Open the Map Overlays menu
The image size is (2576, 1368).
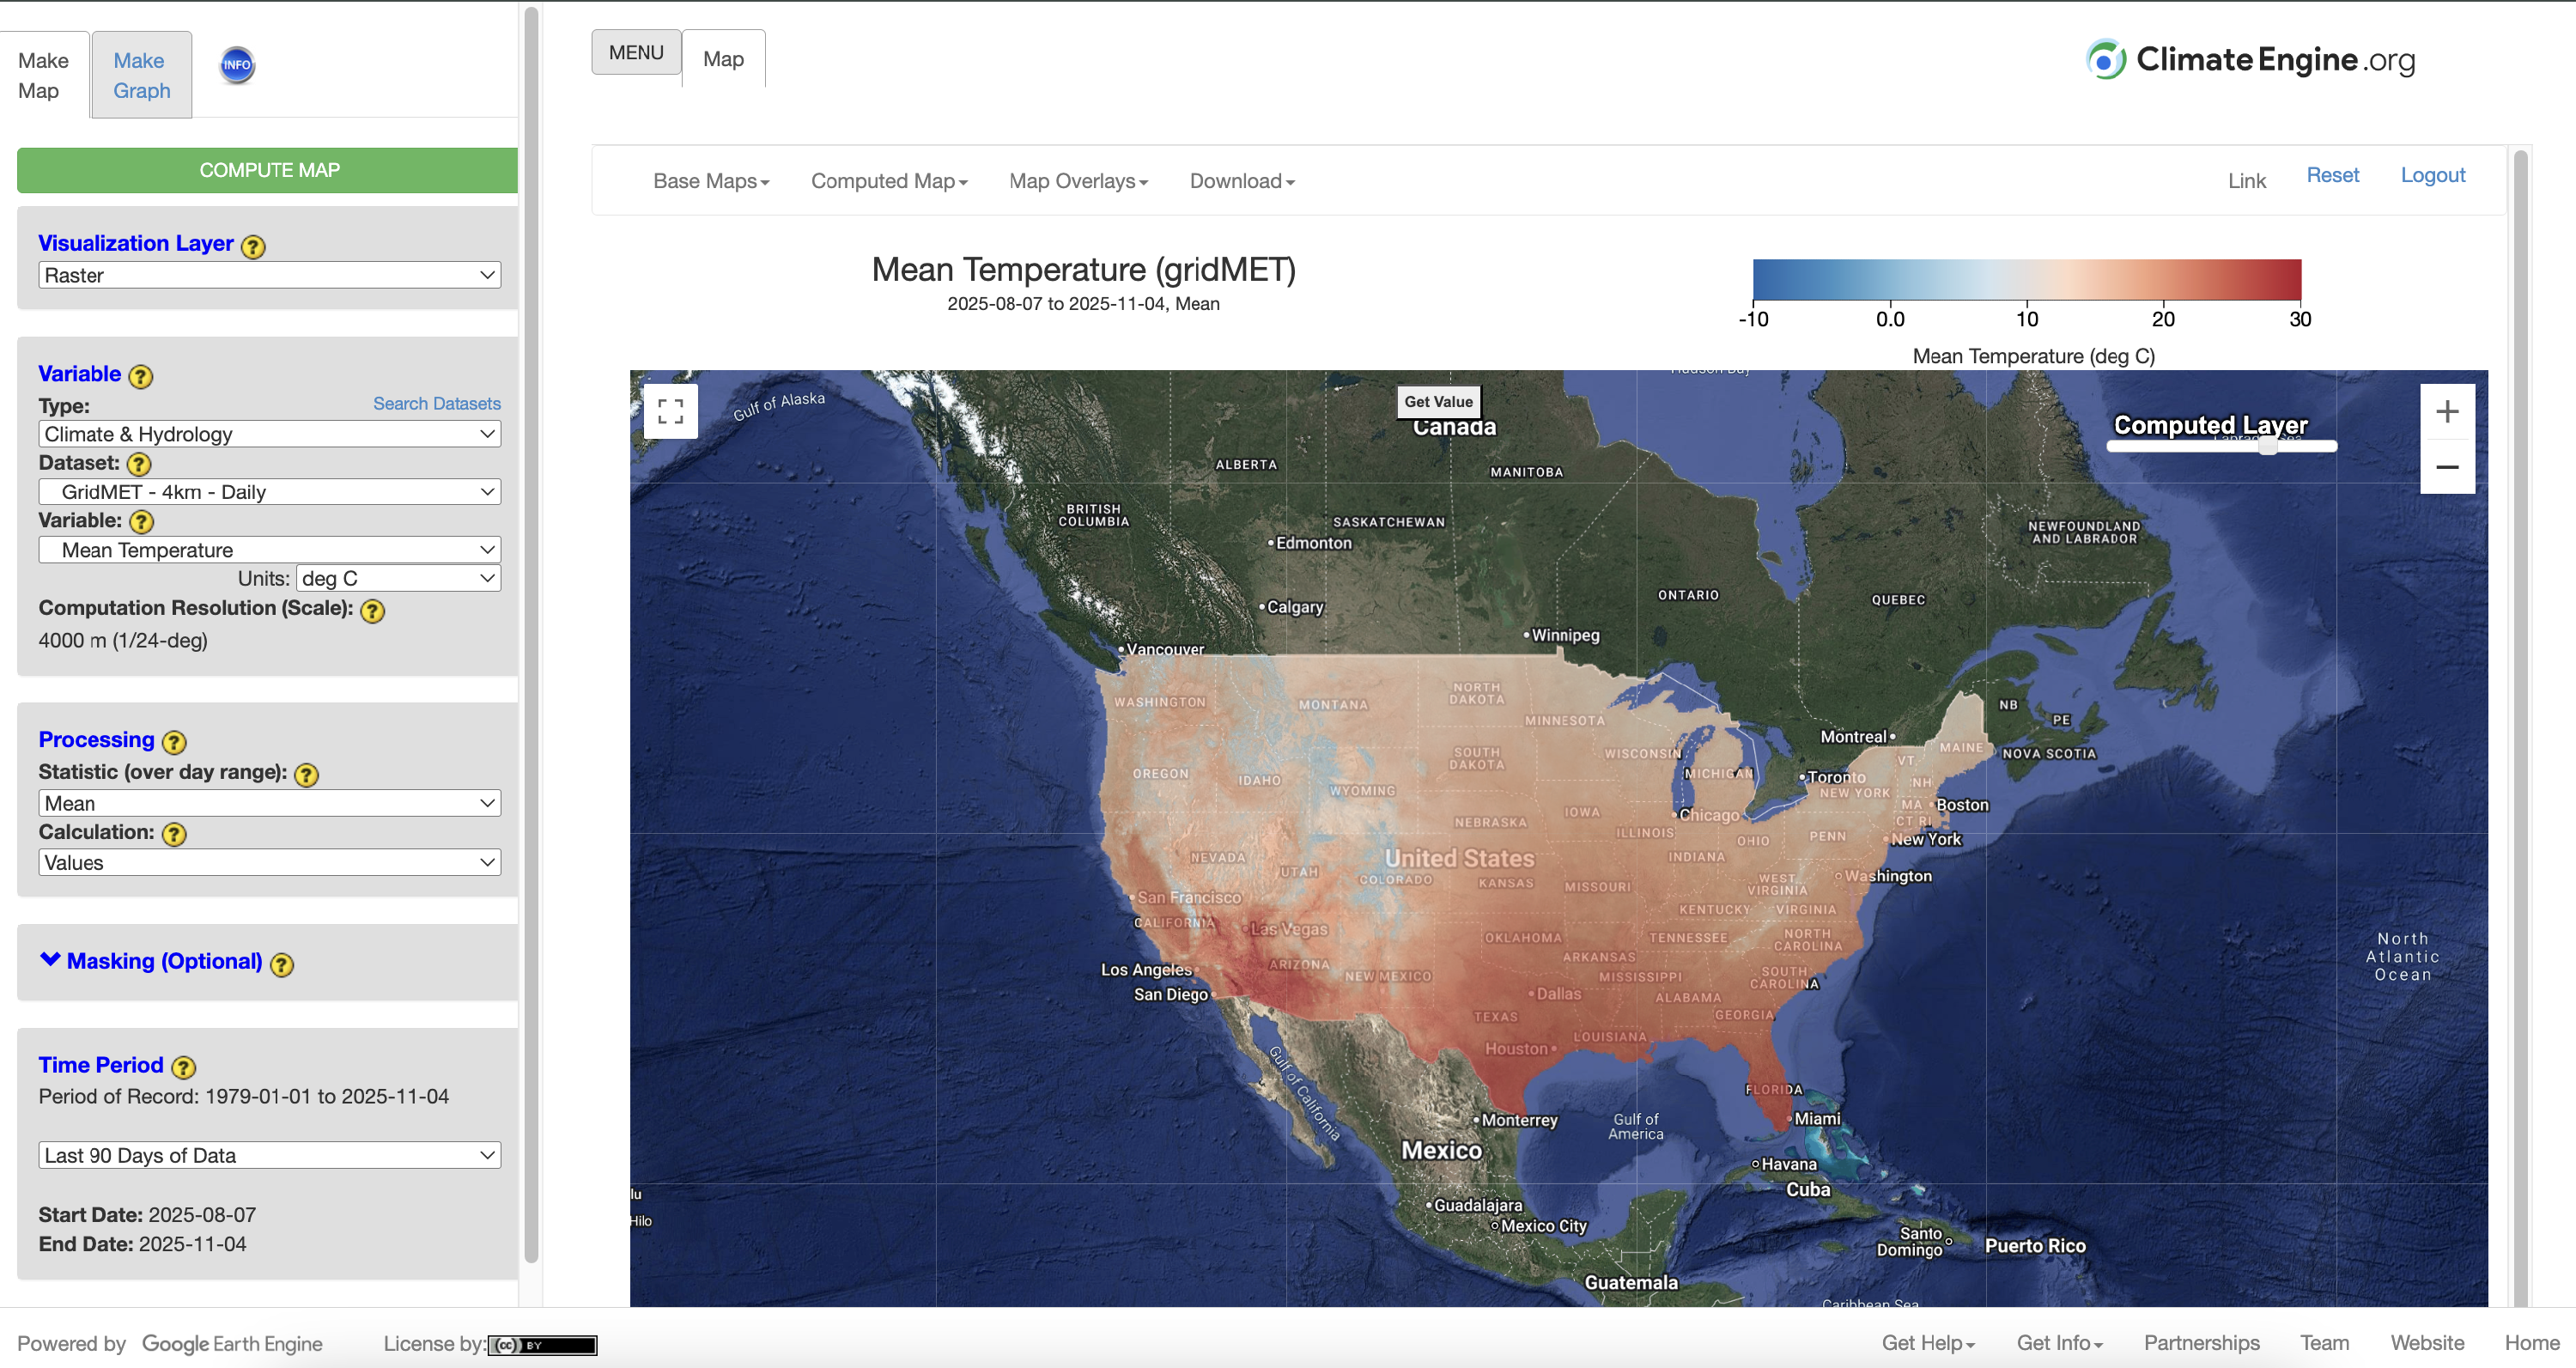point(1077,181)
